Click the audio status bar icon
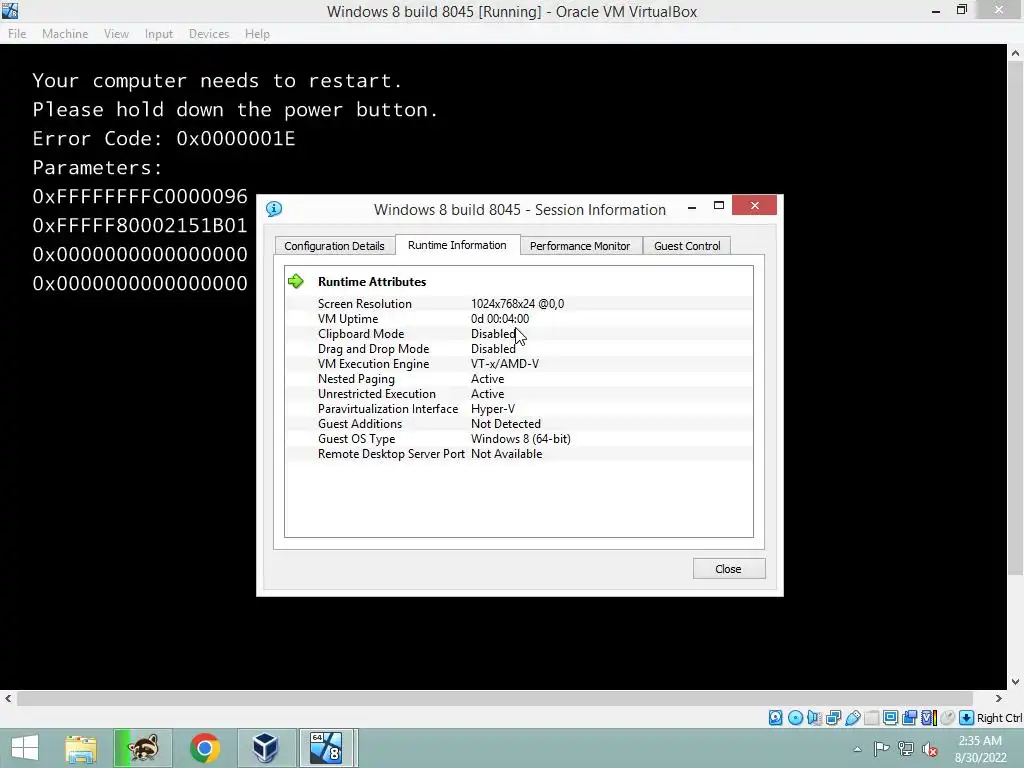This screenshot has width=1024, height=768. tap(814, 718)
